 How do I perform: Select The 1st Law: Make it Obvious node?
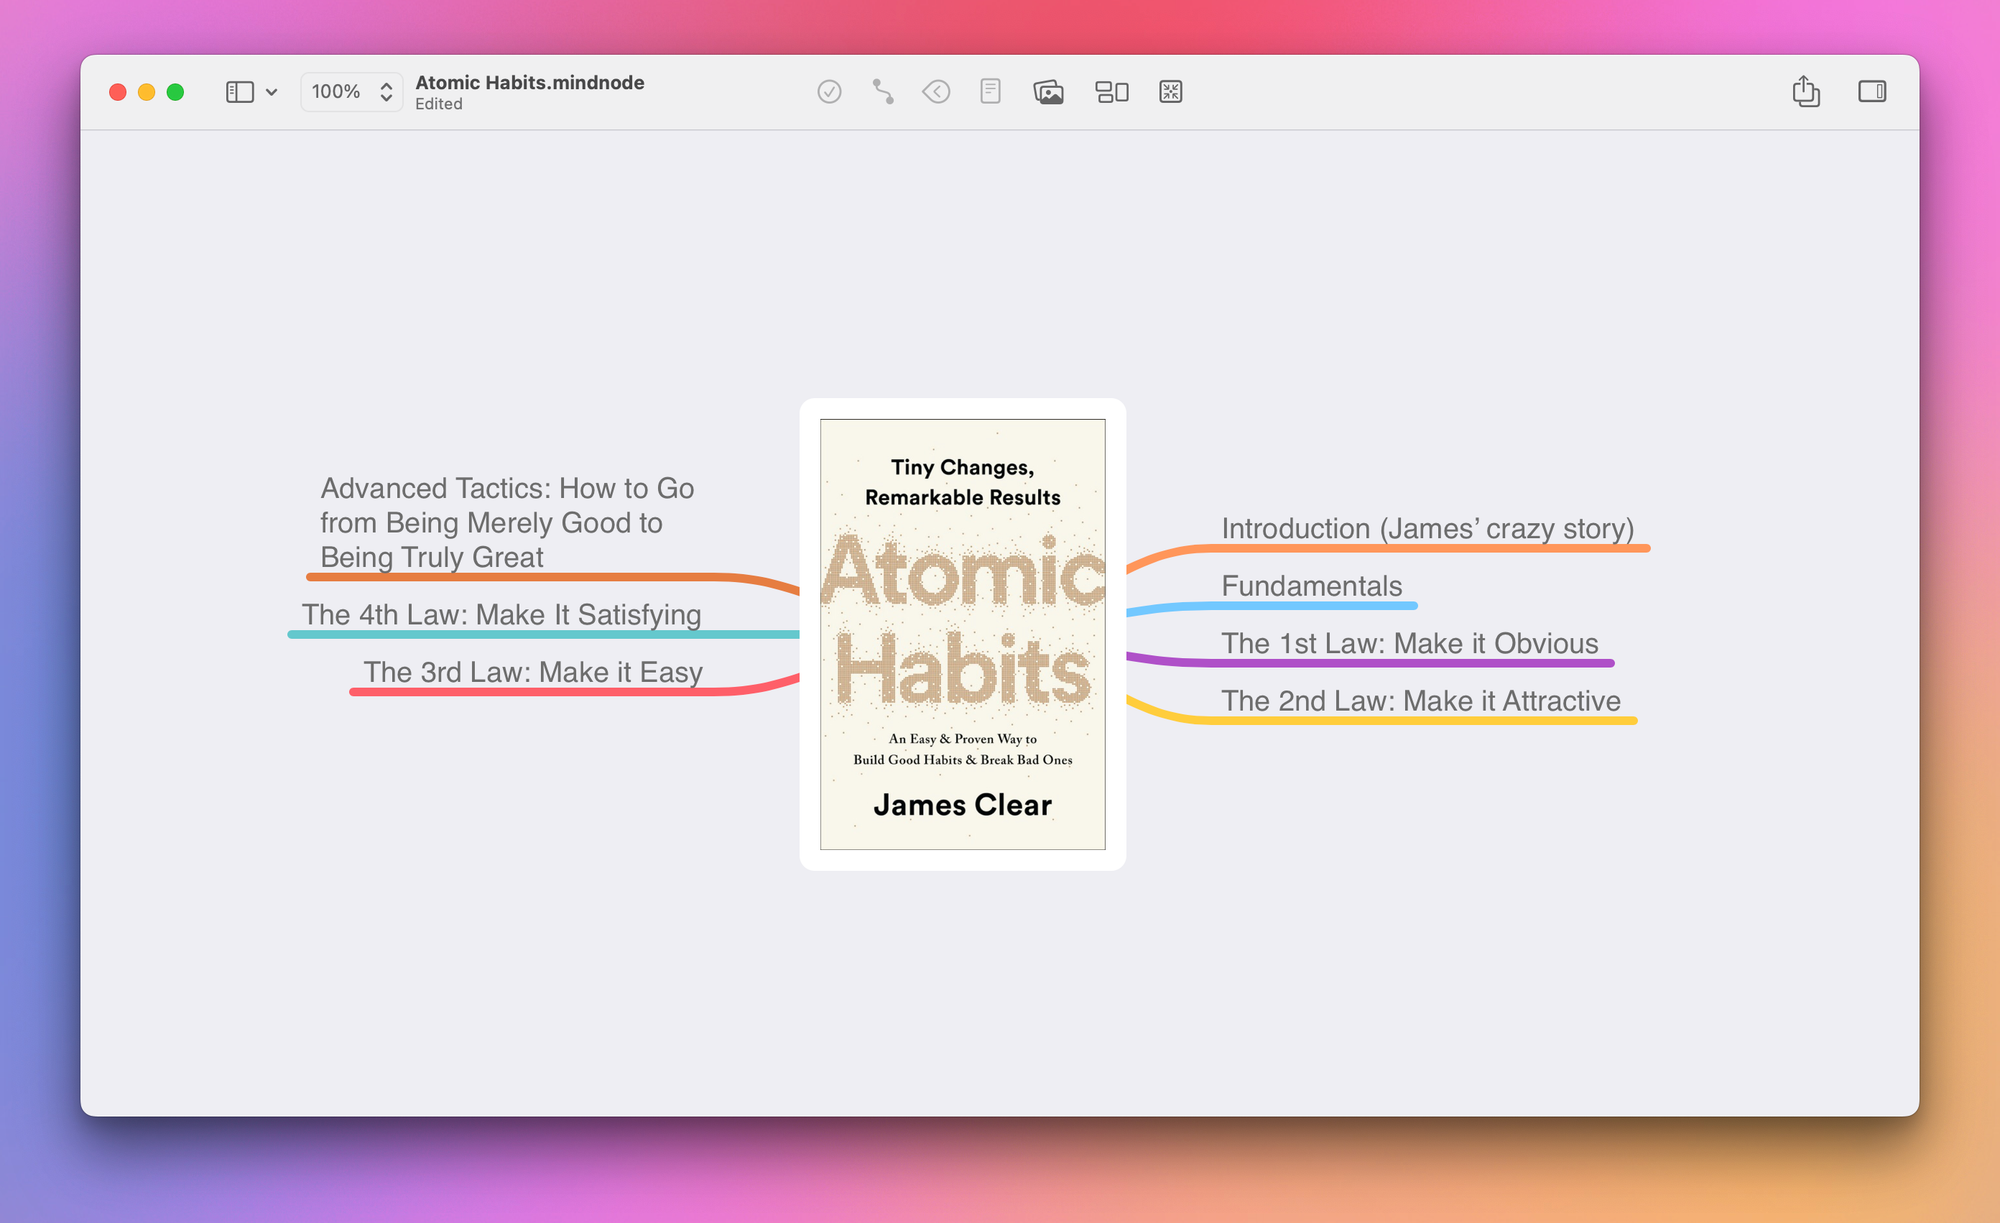(x=1409, y=643)
